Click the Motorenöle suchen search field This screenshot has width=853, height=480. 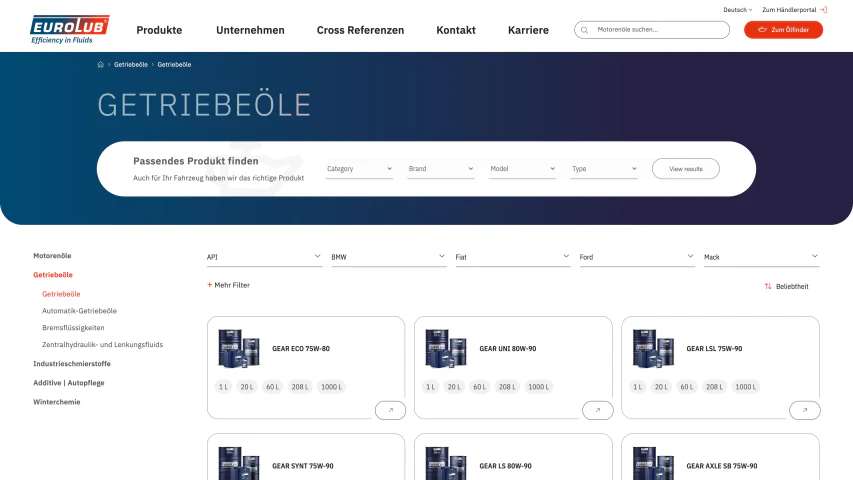pyautogui.click(x=652, y=30)
